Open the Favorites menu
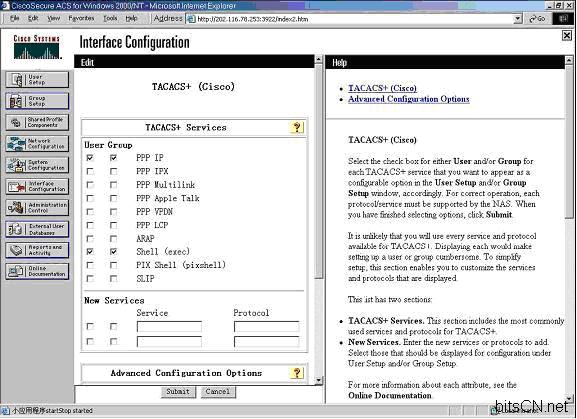The image size is (577, 419). tap(81, 18)
